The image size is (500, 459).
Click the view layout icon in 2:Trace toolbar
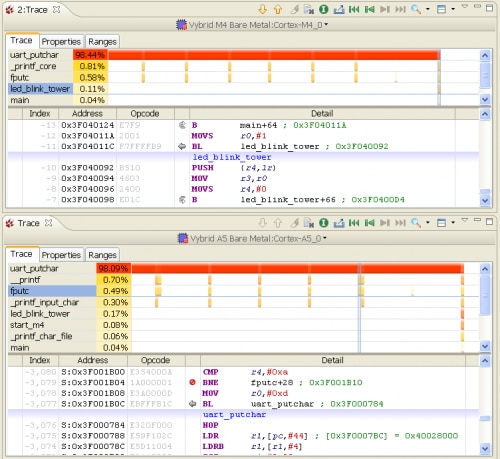tap(441, 9)
